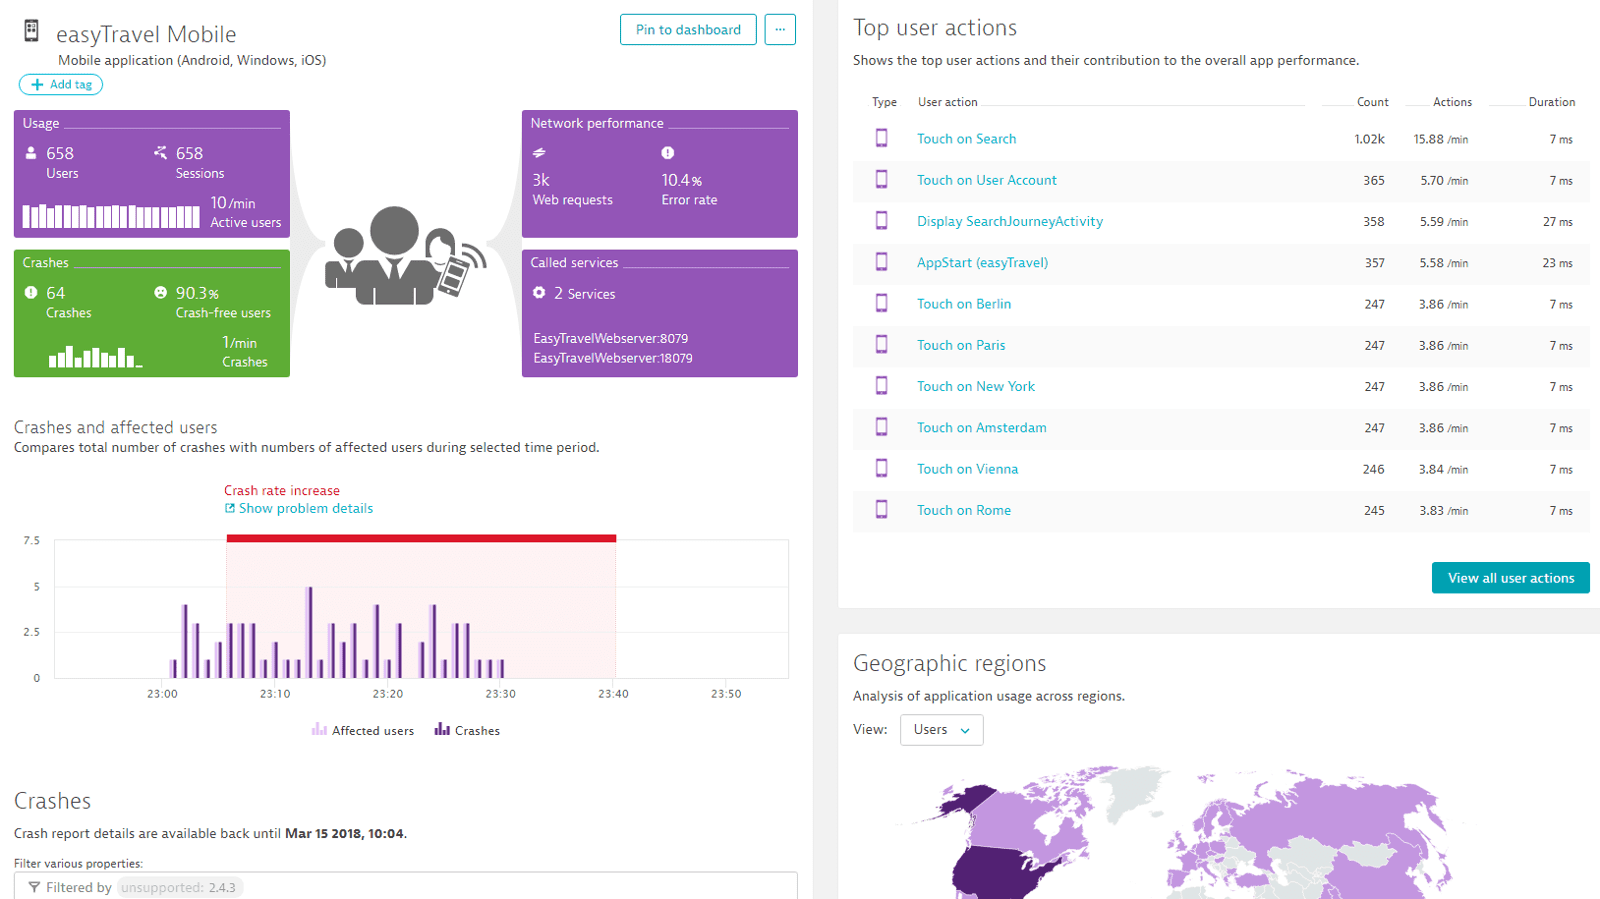Click the 10.4% Error rate value
The height and width of the screenshot is (899, 1600).
point(682,180)
